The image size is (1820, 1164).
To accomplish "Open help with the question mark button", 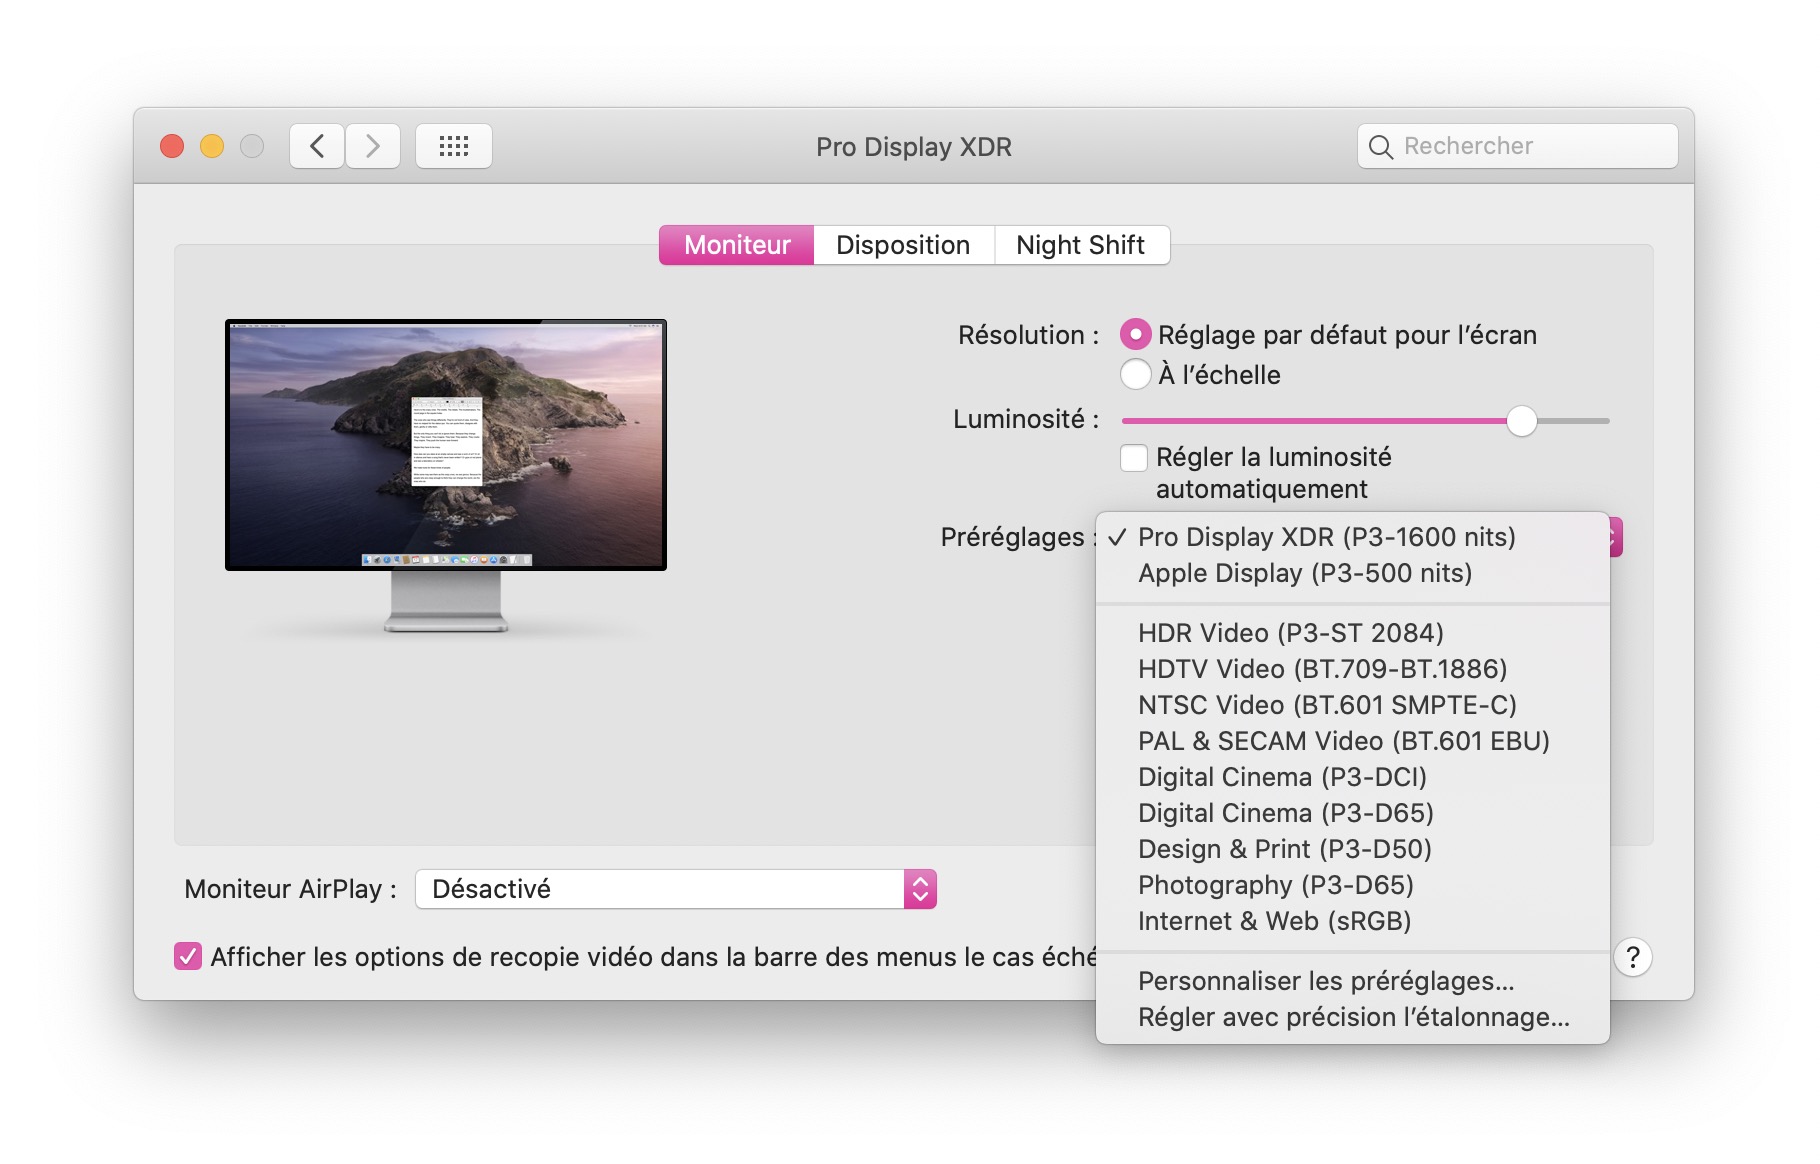I will click(x=1632, y=957).
